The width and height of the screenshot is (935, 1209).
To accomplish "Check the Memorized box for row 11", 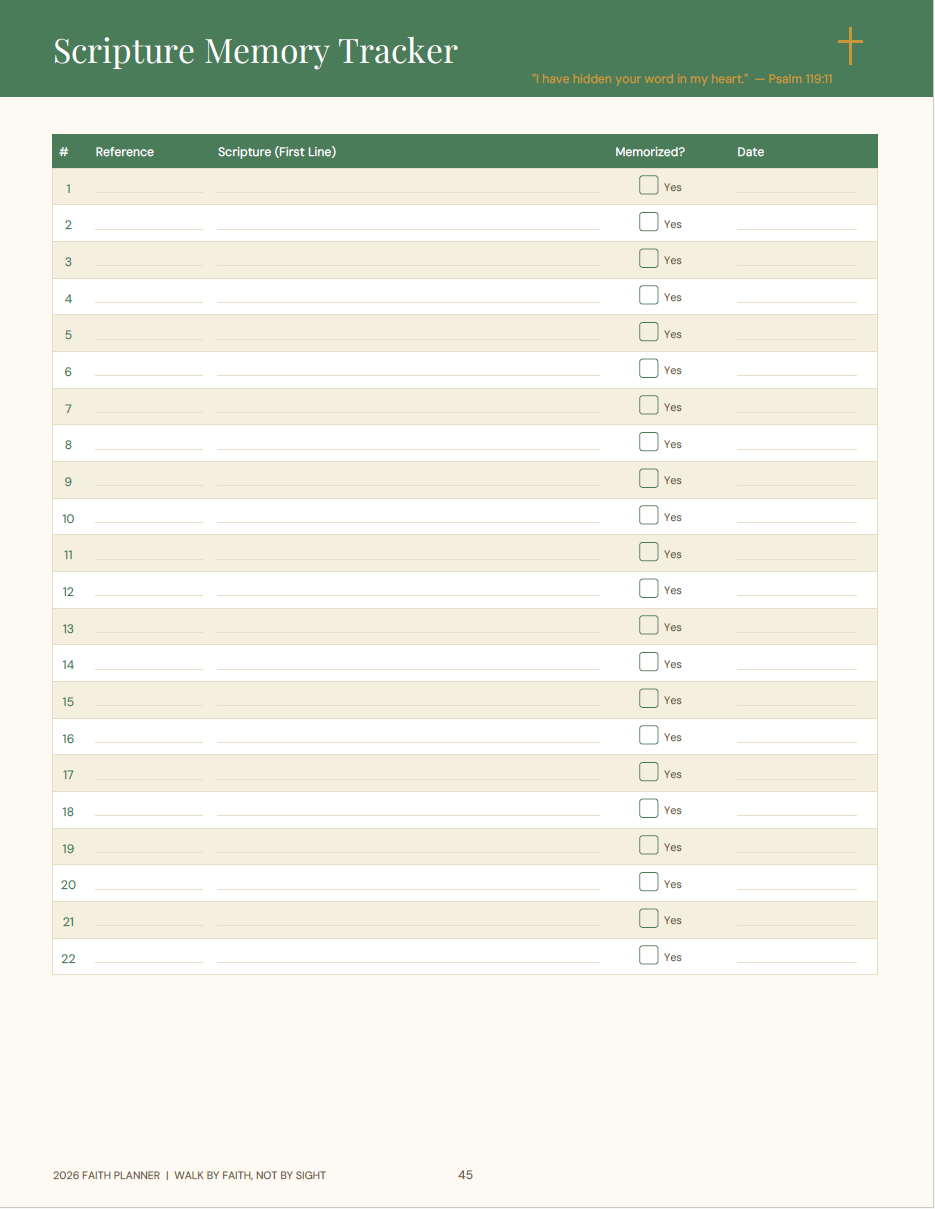I will [x=649, y=552].
